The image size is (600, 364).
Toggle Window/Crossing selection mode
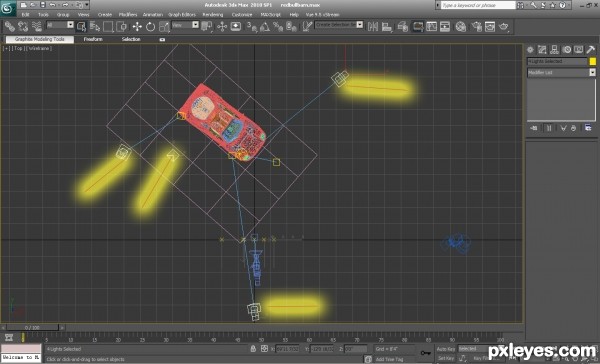point(122,26)
